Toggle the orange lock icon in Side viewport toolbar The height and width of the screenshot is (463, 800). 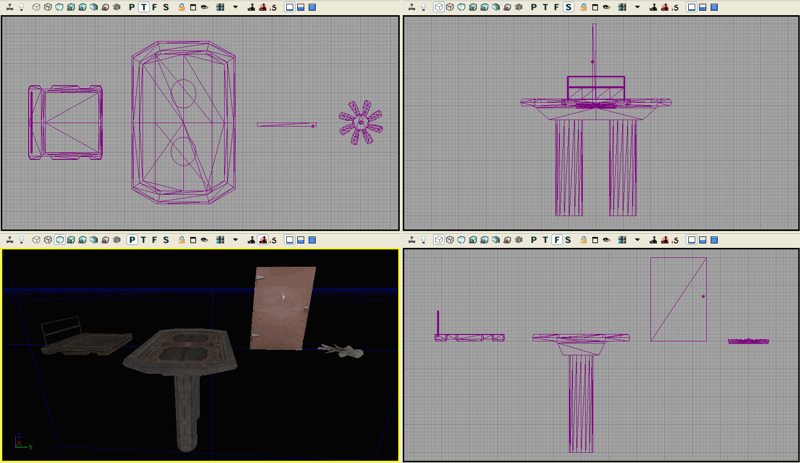(584, 7)
